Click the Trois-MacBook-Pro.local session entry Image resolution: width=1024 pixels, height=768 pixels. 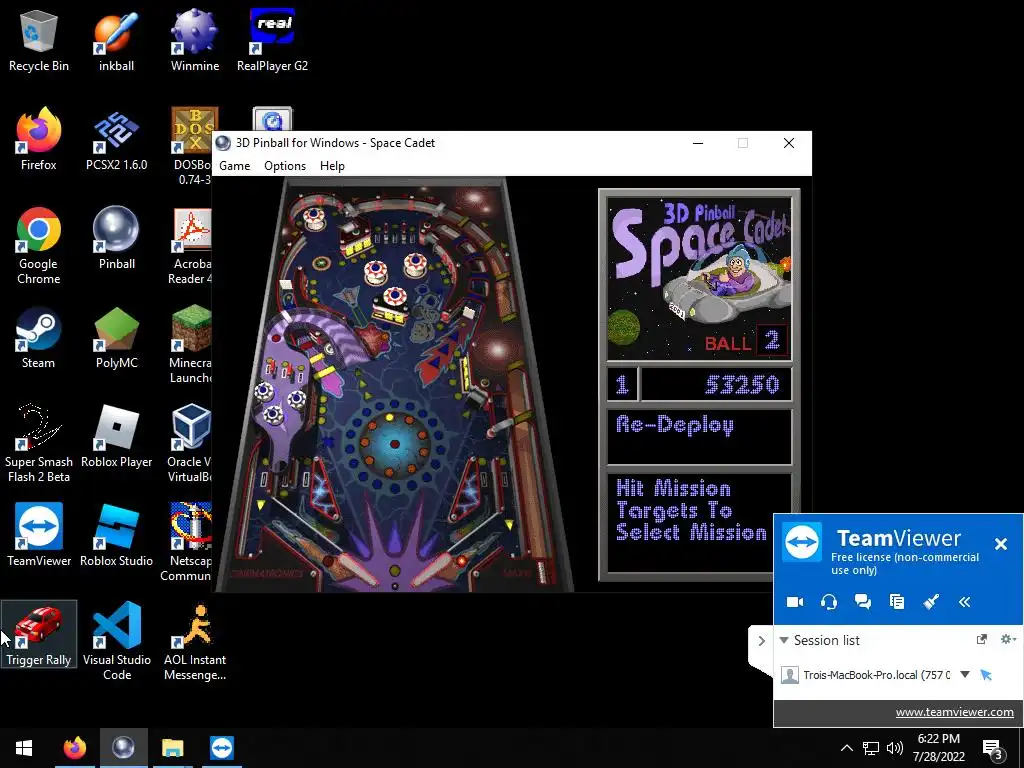(x=876, y=675)
